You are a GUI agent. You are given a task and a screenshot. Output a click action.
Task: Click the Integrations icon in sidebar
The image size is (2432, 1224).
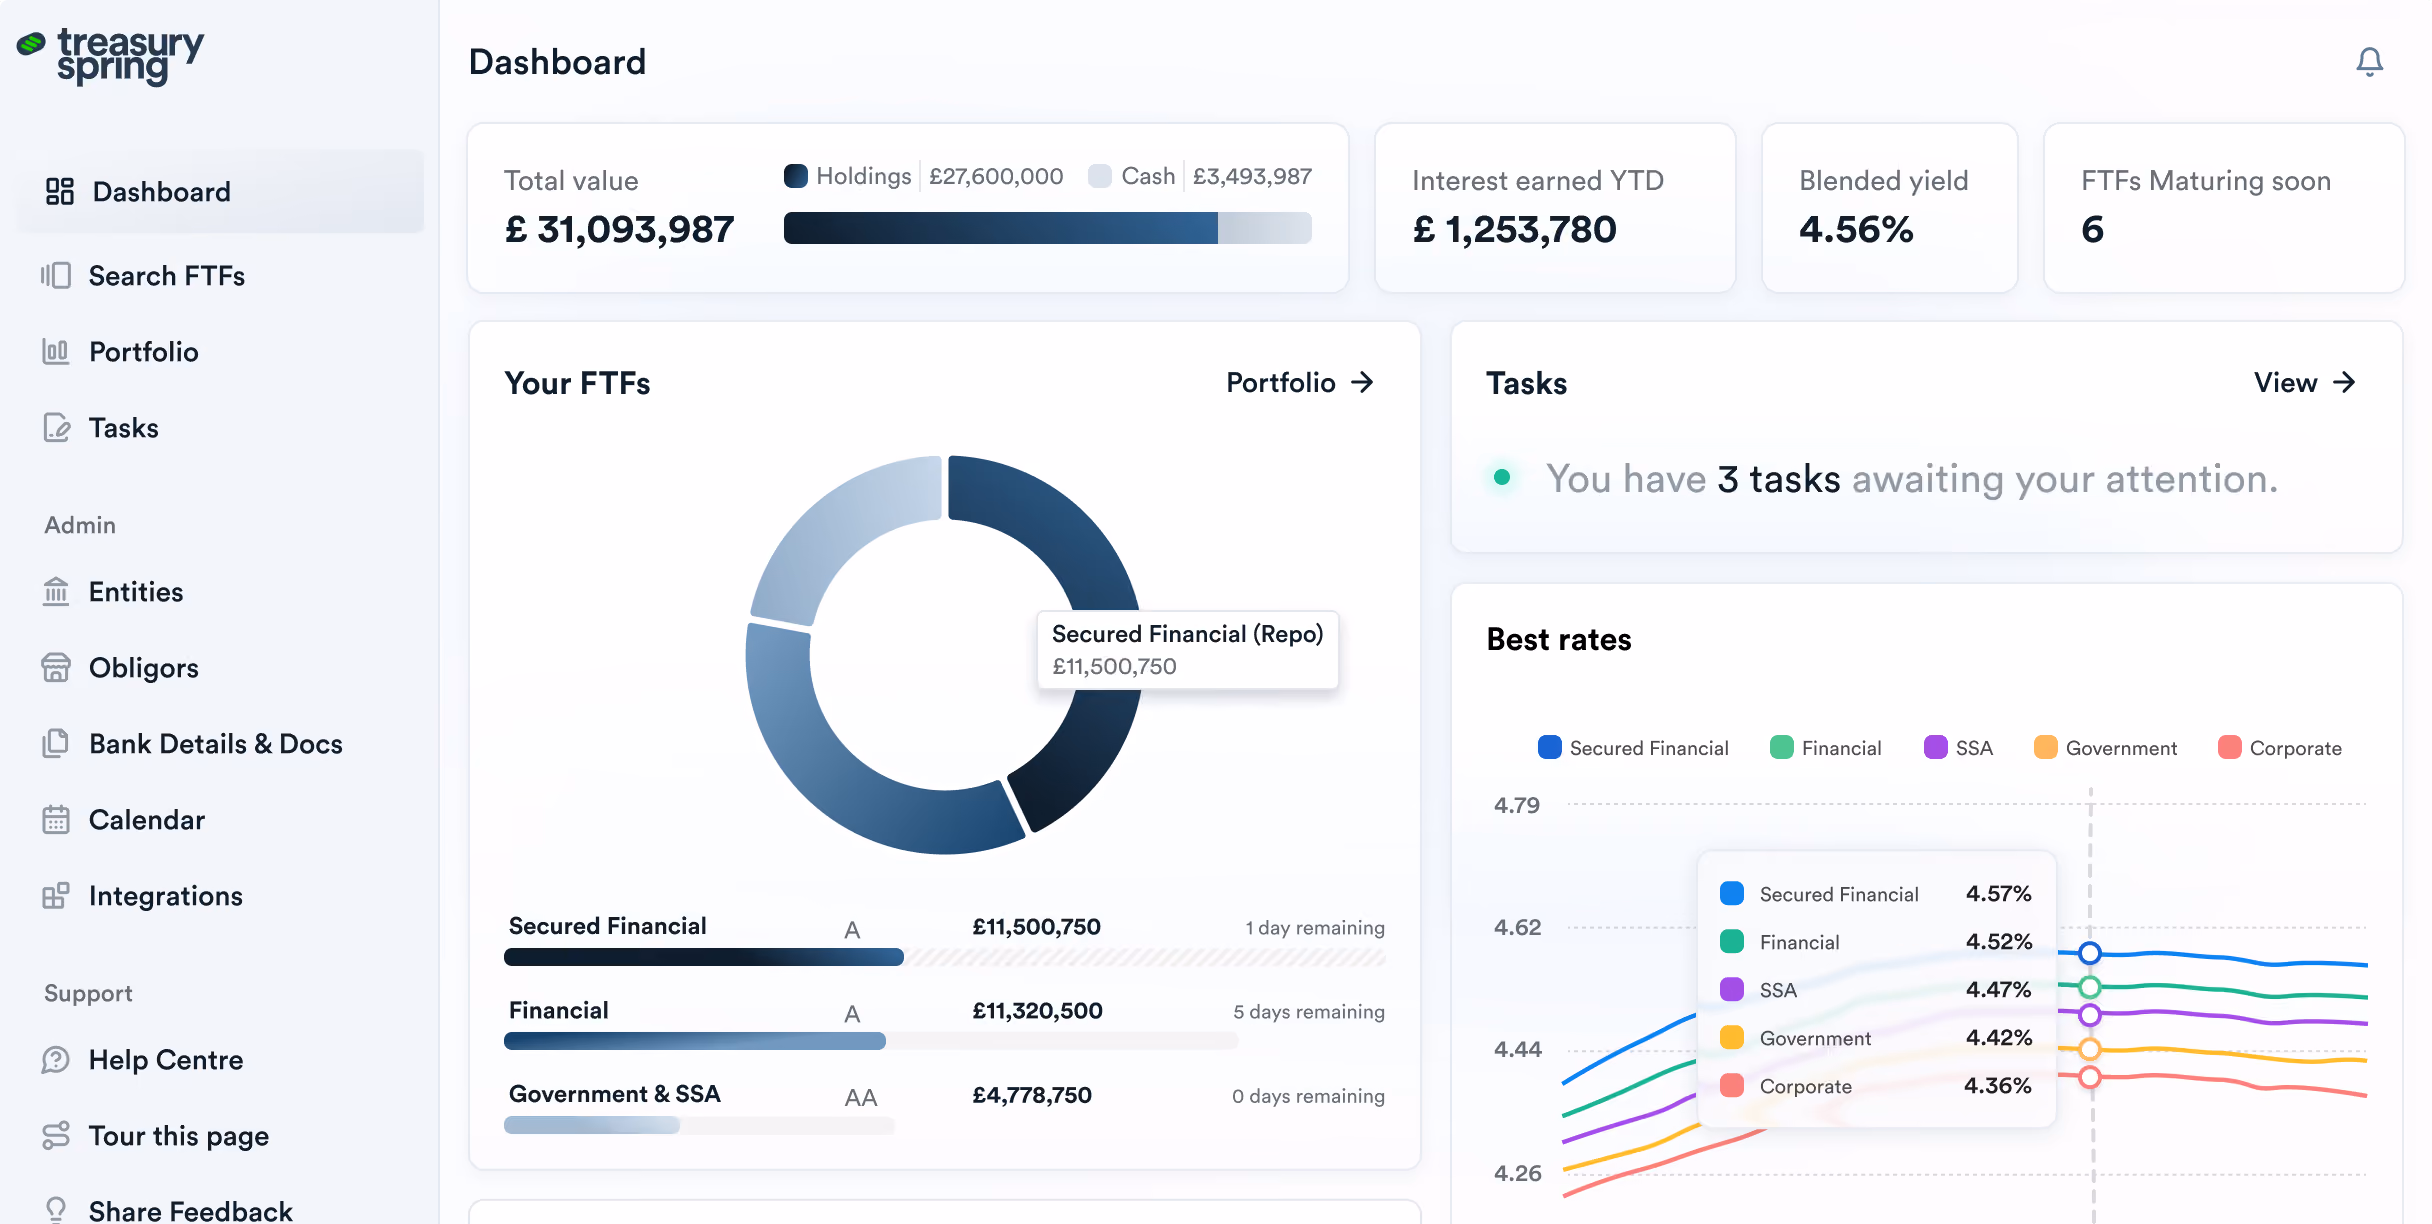click(56, 895)
